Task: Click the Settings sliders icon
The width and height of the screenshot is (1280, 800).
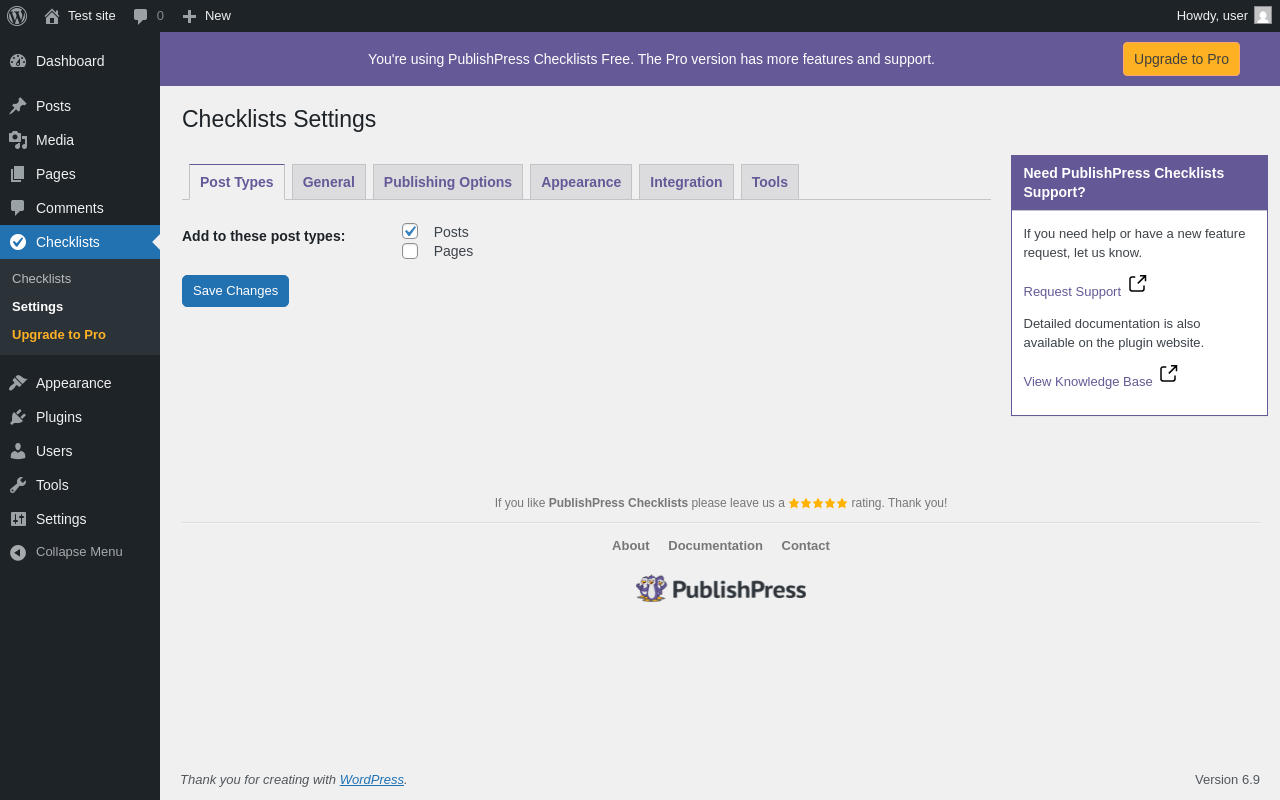Action: (18, 519)
